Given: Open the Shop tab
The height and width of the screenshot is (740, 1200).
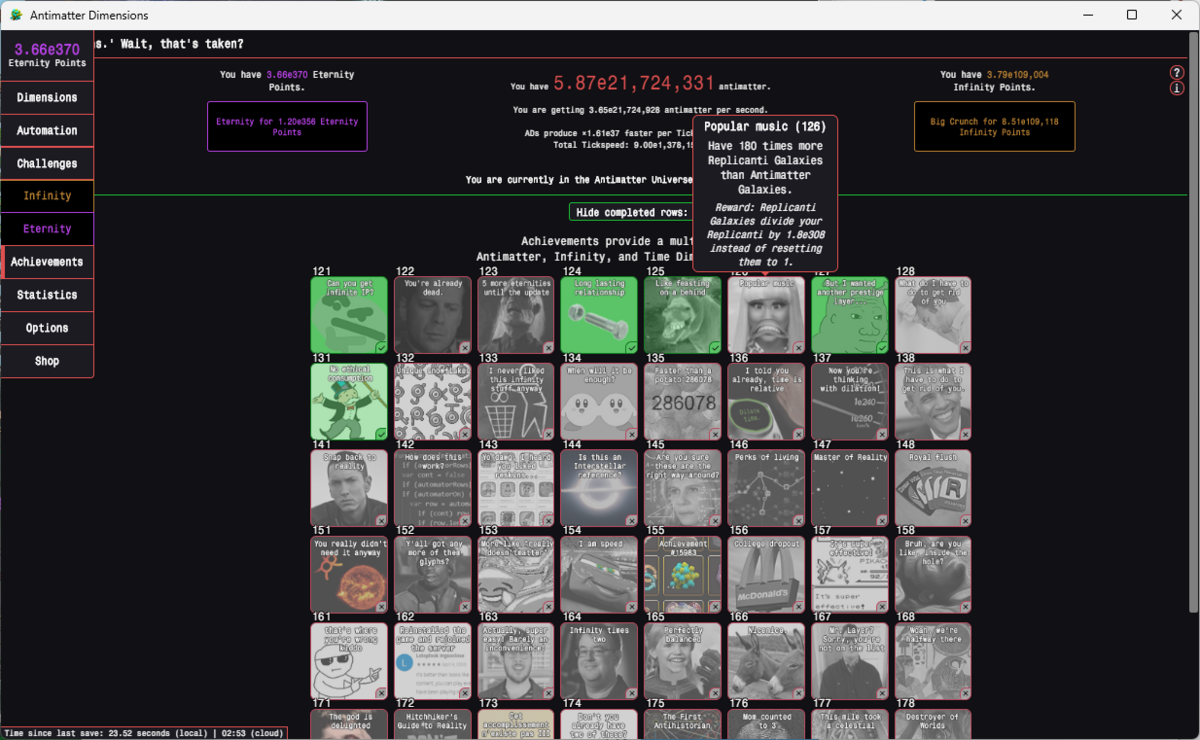Looking at the screenshot, I should [x=47, y=361].
